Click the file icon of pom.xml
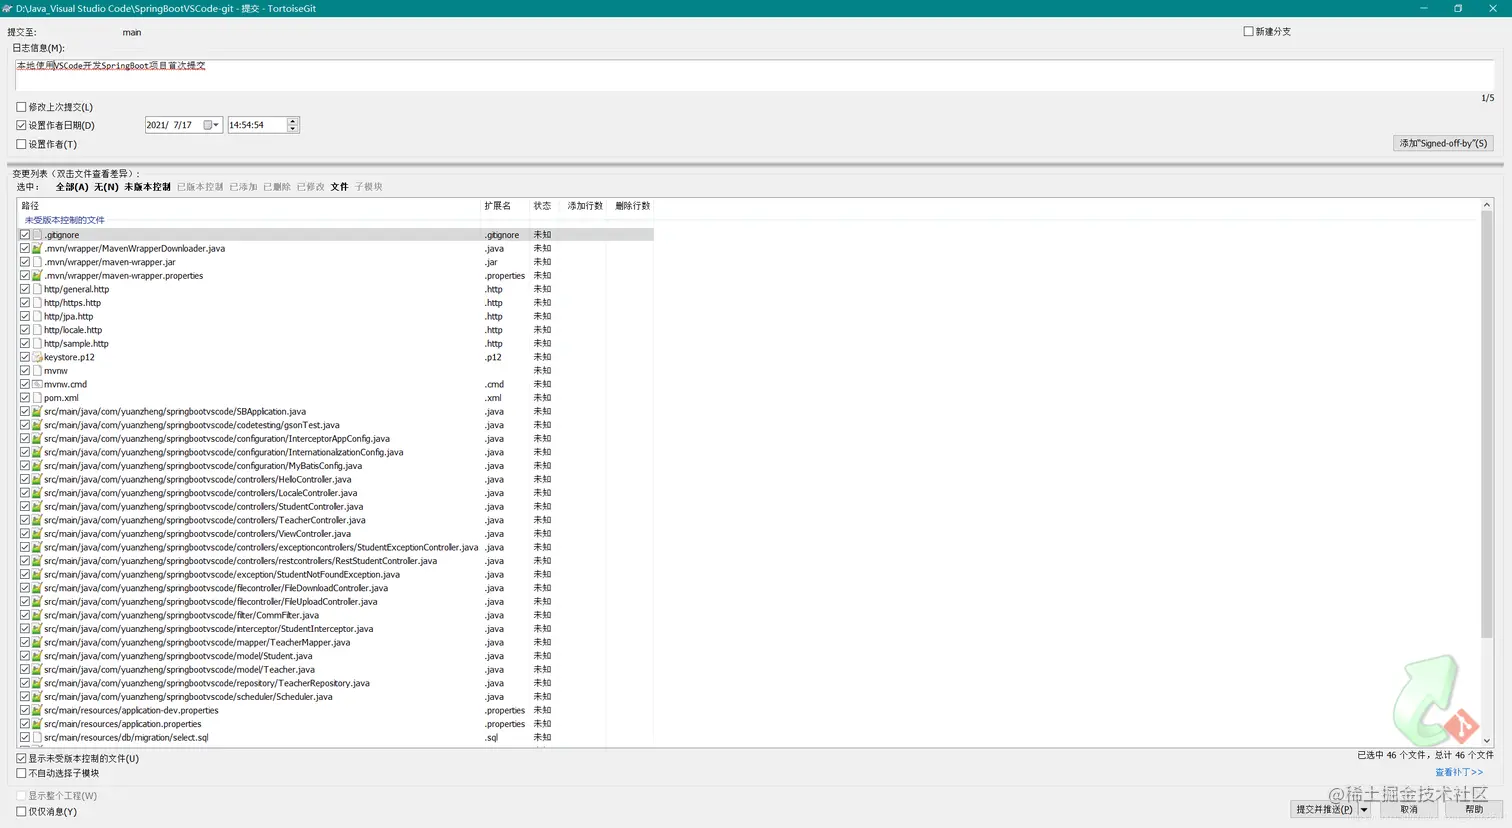 pos(37,398)
